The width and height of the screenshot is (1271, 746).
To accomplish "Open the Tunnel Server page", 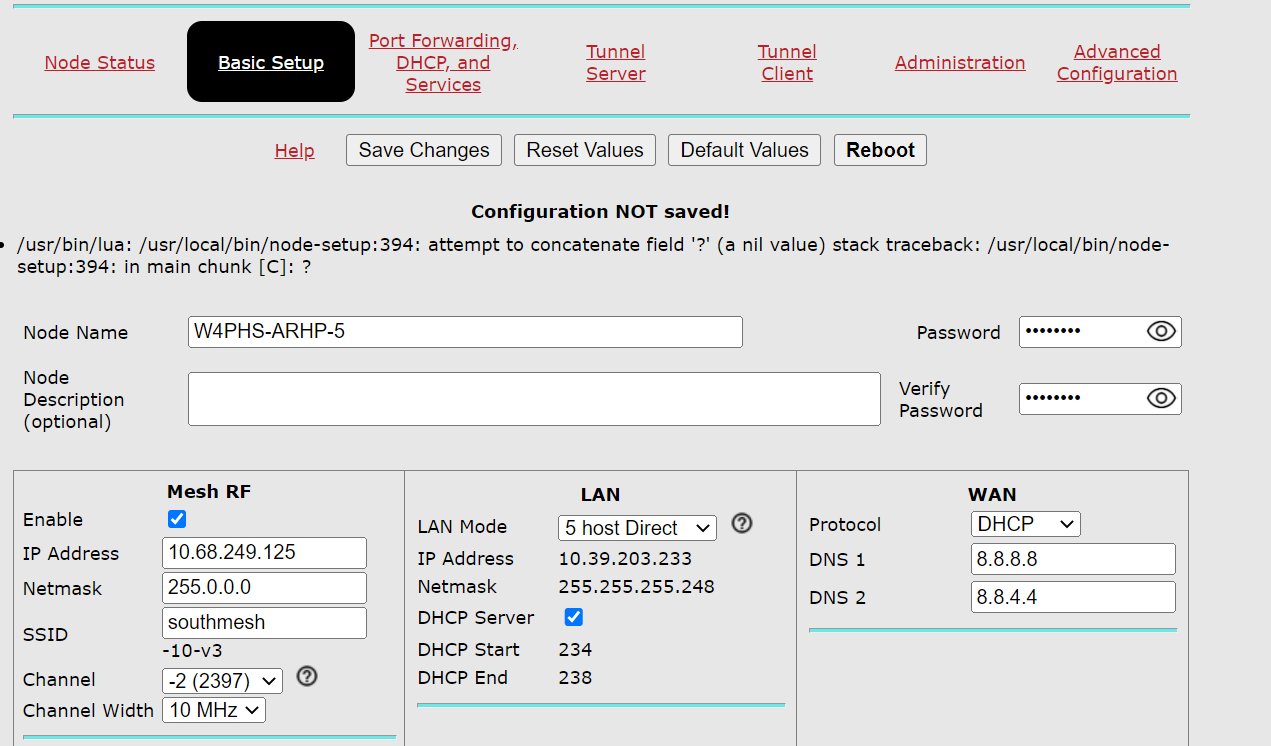I will 615,62.
